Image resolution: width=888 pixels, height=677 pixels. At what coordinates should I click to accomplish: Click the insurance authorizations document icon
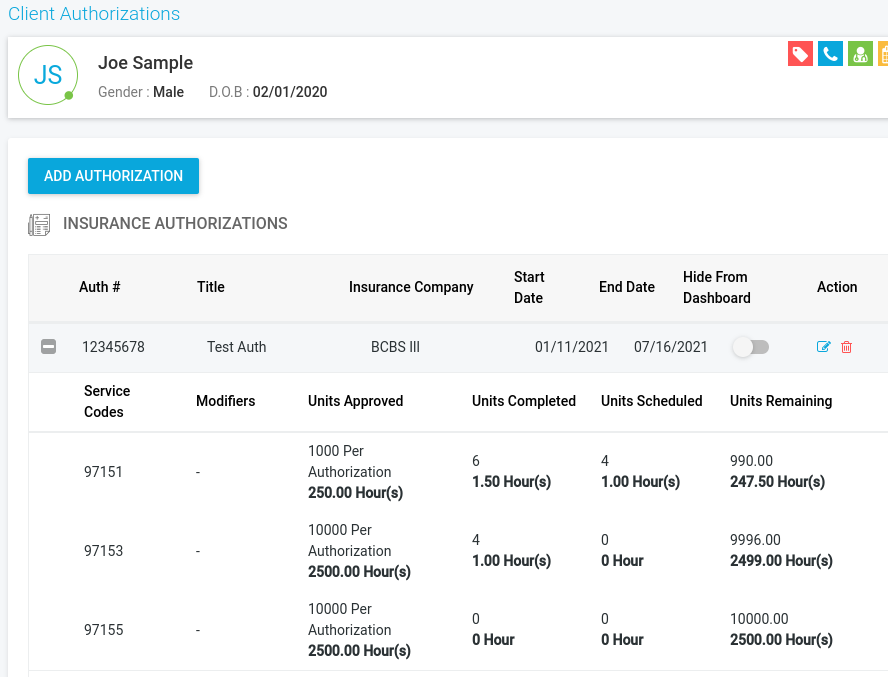coord(39,224)
